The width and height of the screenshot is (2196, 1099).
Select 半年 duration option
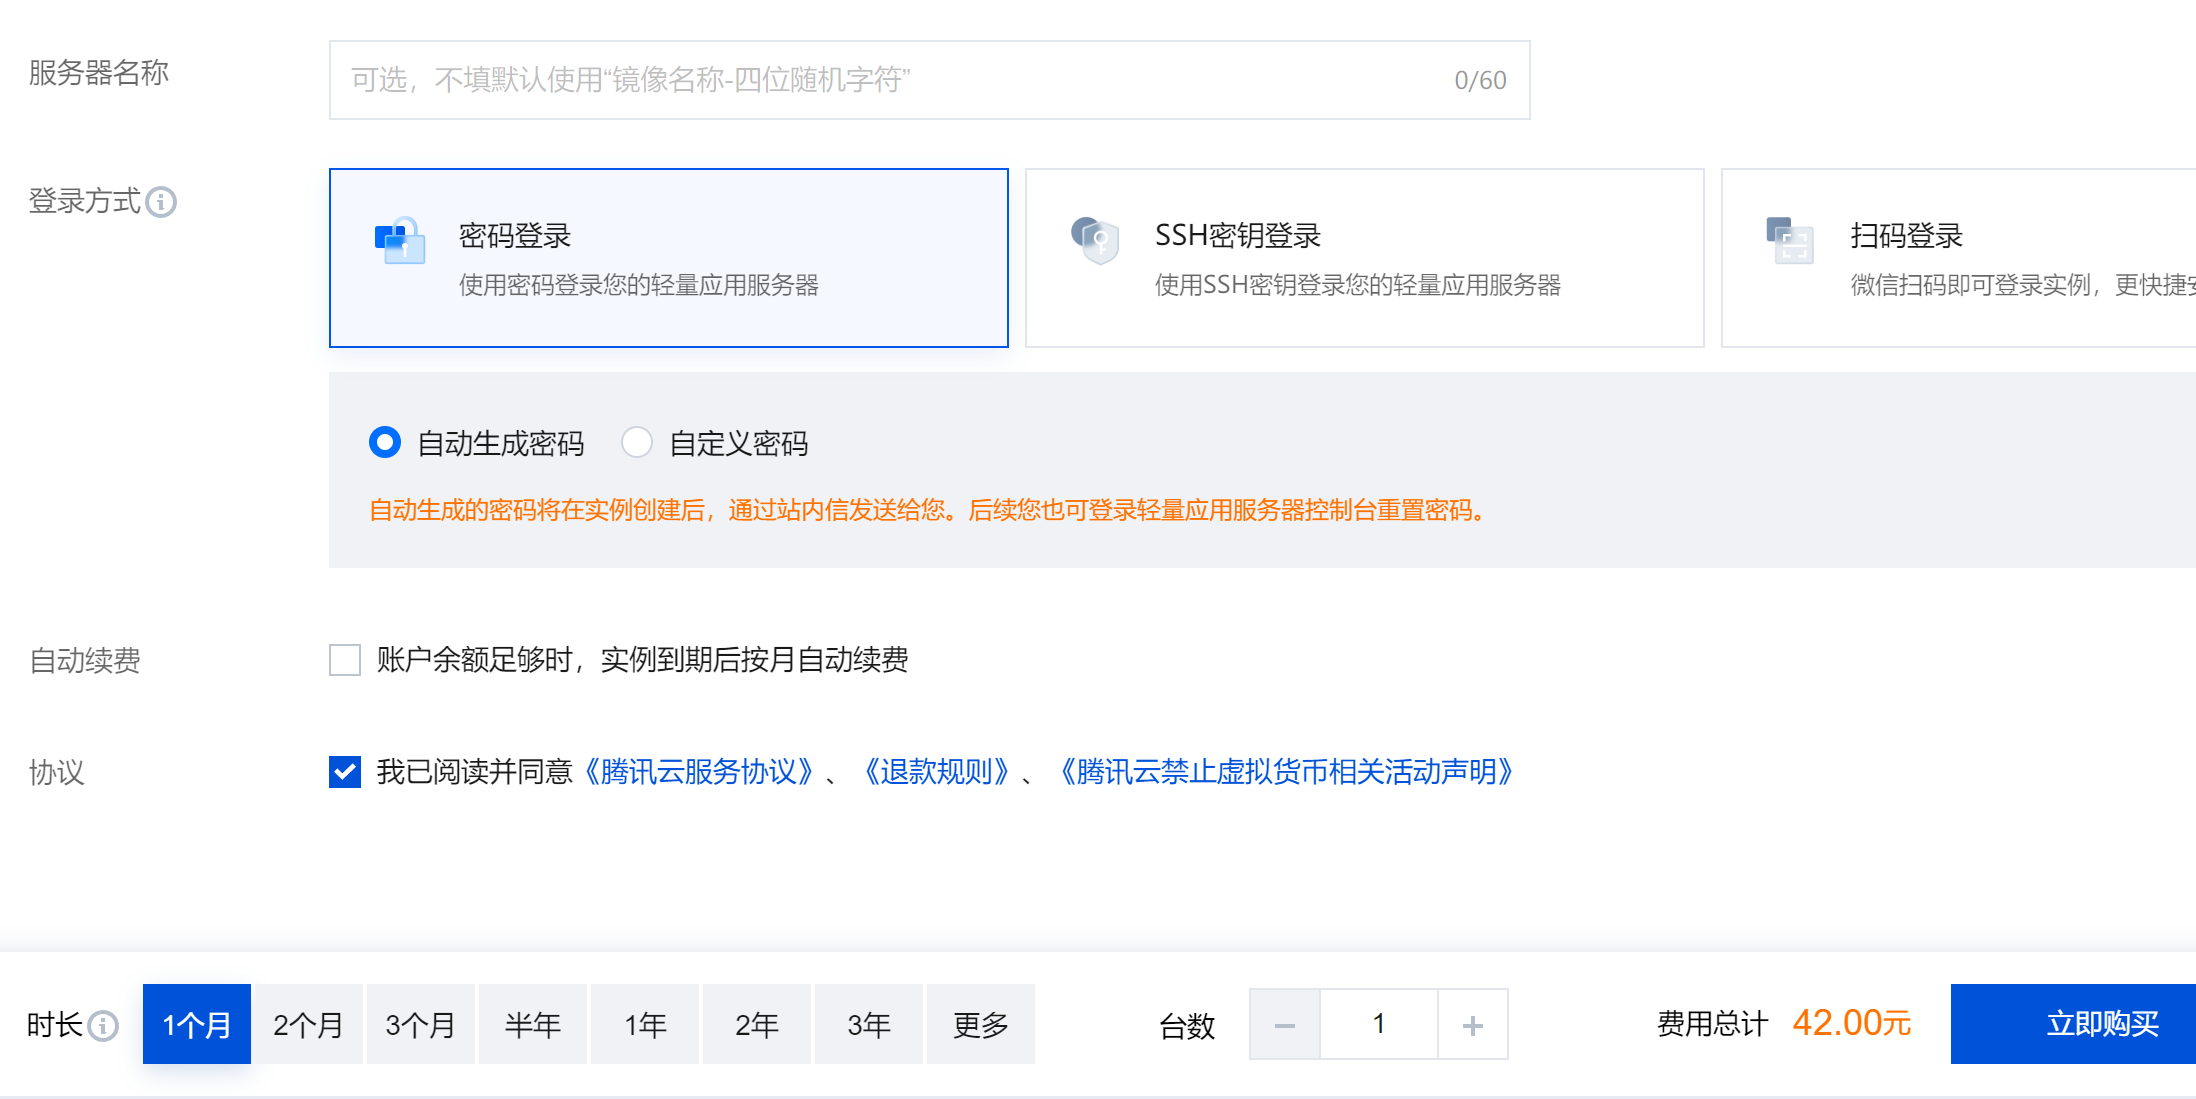[x=532, y=1025]
